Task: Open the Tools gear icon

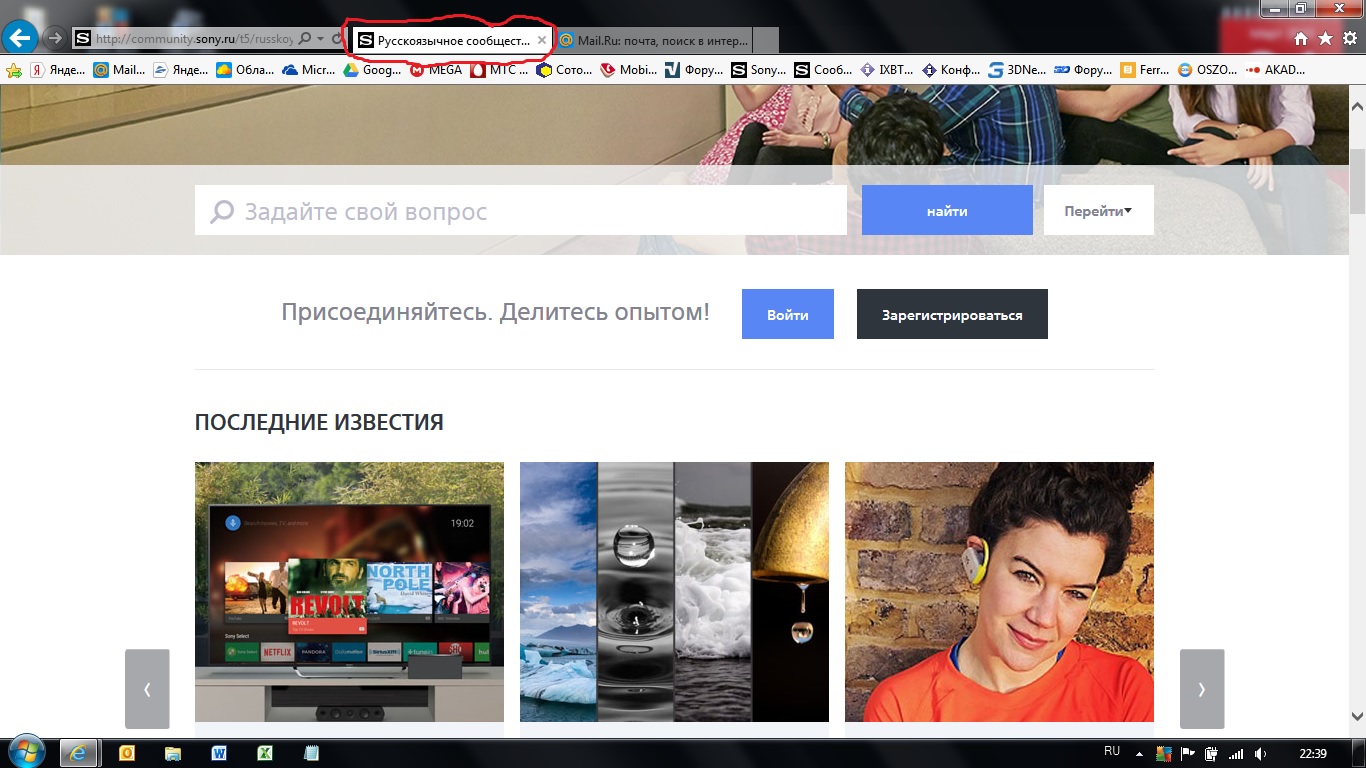Action: [1349, 38]
